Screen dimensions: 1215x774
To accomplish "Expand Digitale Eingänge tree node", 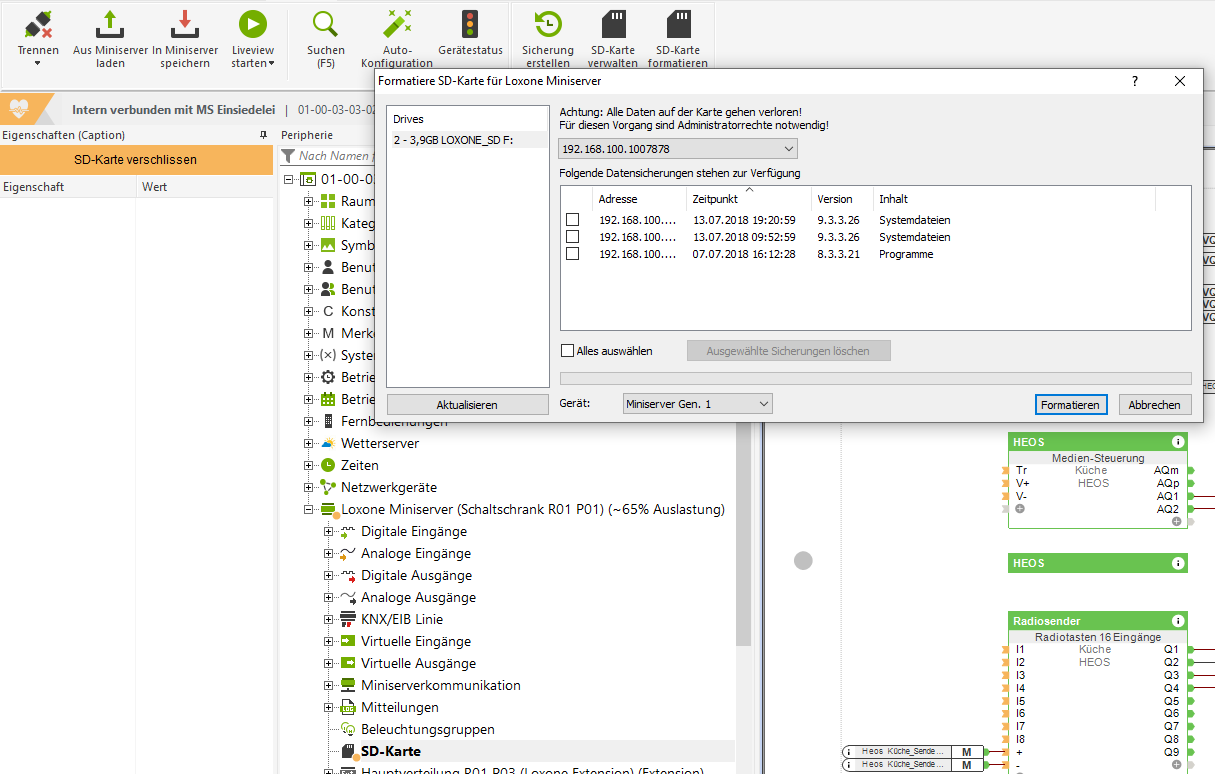I will pos(329,532).
